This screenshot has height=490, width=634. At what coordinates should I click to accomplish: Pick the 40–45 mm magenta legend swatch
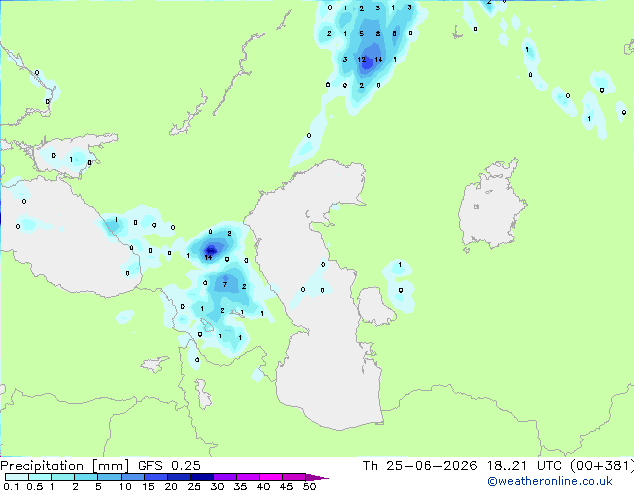[271, 477]
